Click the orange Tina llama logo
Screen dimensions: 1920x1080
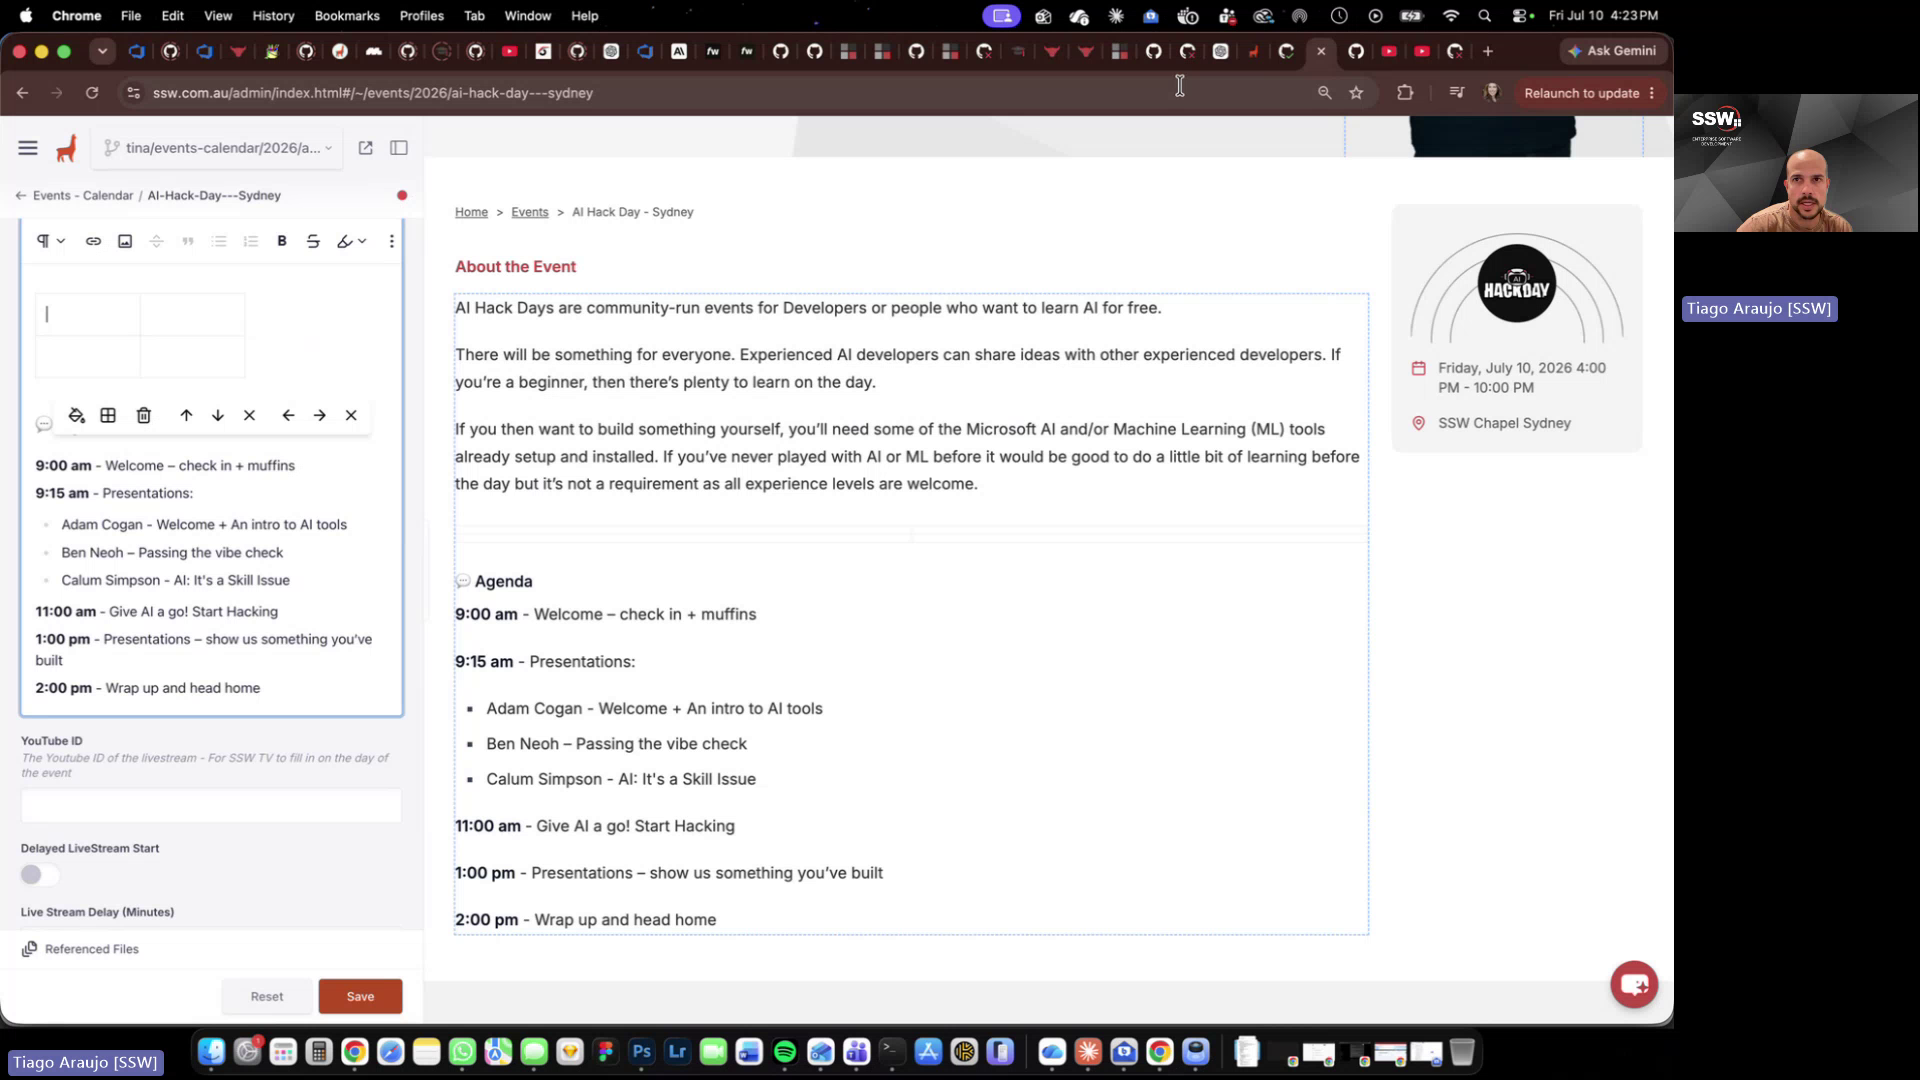67,149
